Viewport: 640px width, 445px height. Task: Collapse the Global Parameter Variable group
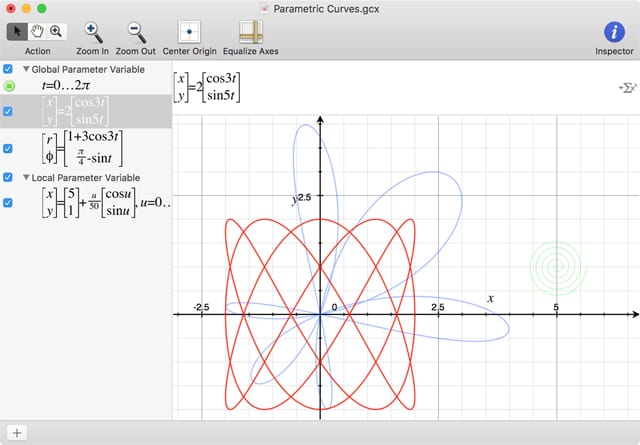click(x=26, y=69)
